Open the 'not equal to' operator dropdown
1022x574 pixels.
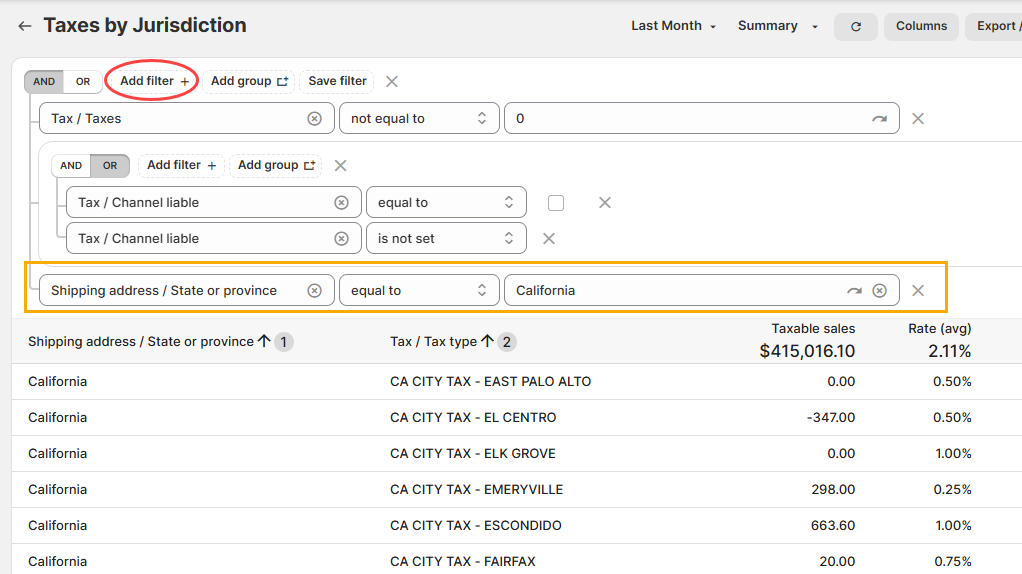click(418, 118)
